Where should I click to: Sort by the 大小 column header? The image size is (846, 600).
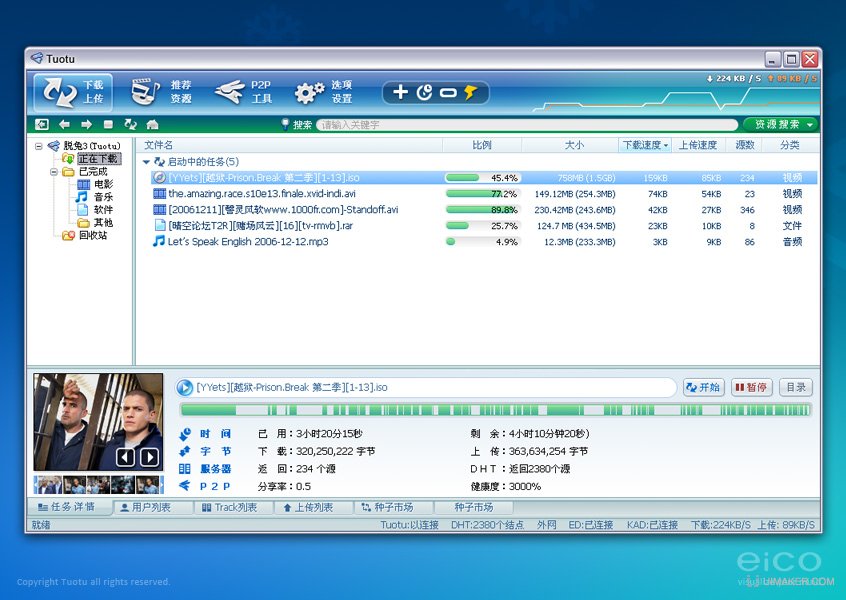pos(574,145)
